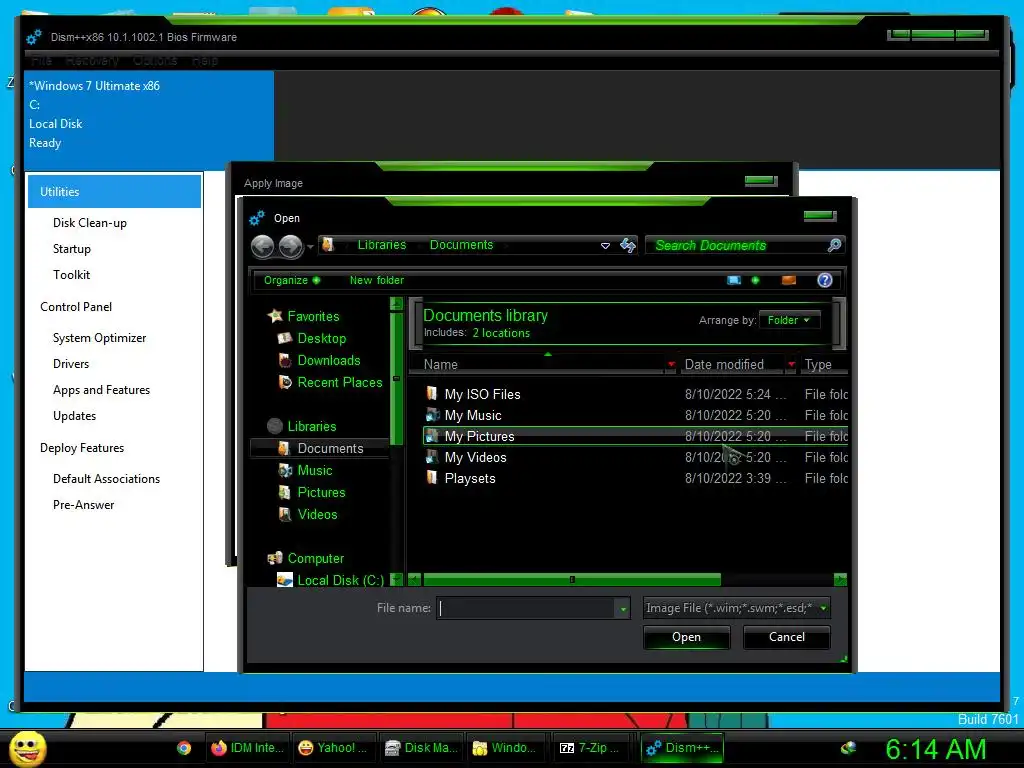Image resolution: width=1024 pixels, height=768 pixels.
Task: Open Date modified column filter arrow
Action: [x=792, y=364]
